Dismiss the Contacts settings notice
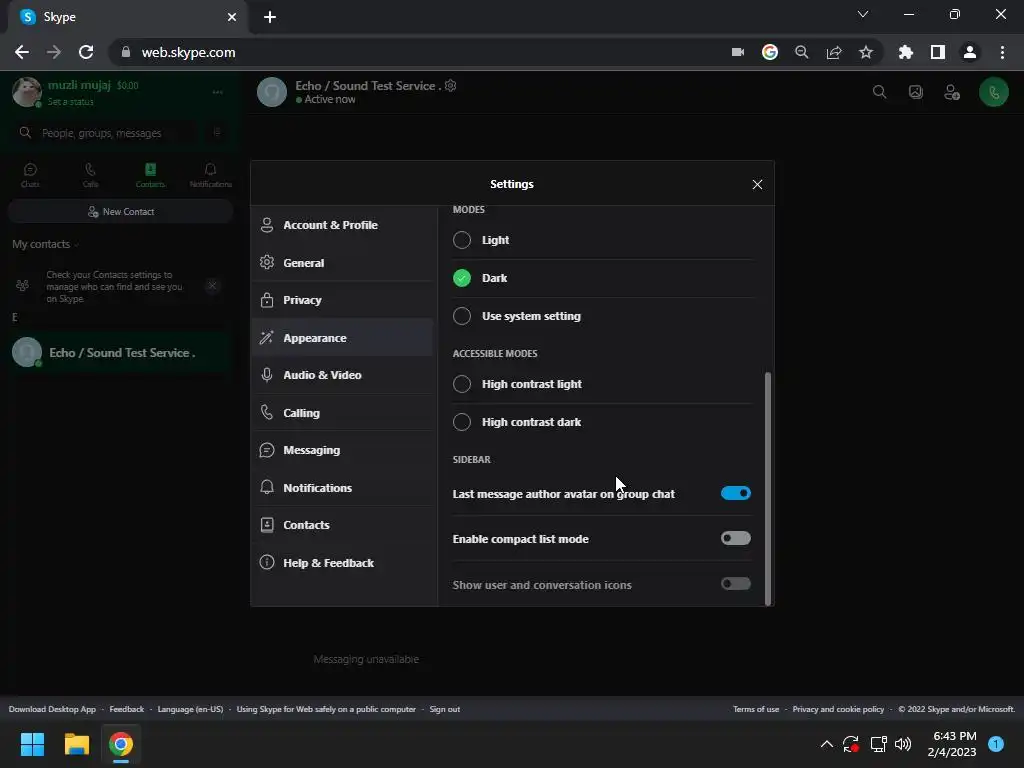This screenshot has height=768, width=1024. point(212,285)
